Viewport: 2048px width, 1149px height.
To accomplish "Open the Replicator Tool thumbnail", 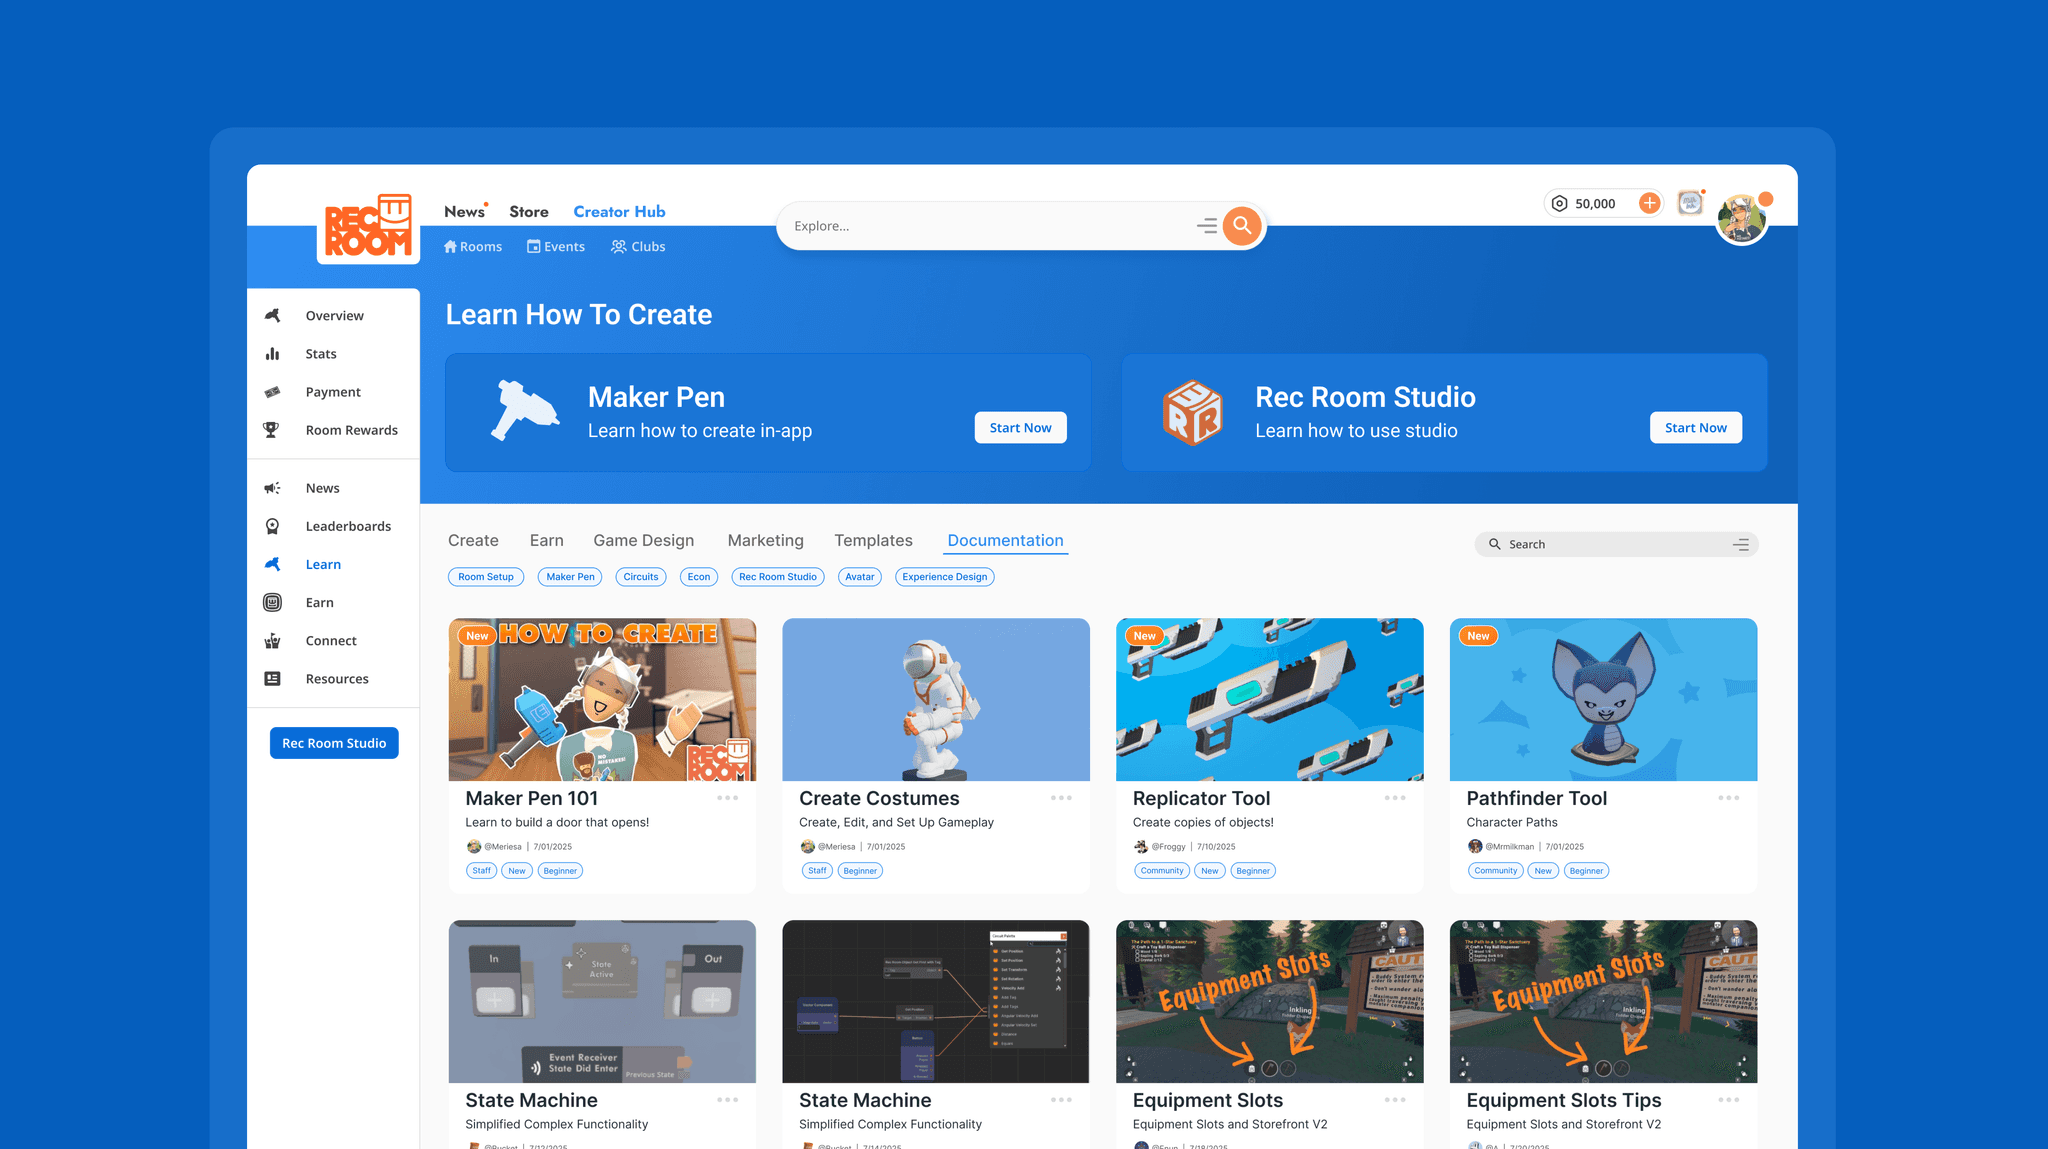I will 1270,699.
